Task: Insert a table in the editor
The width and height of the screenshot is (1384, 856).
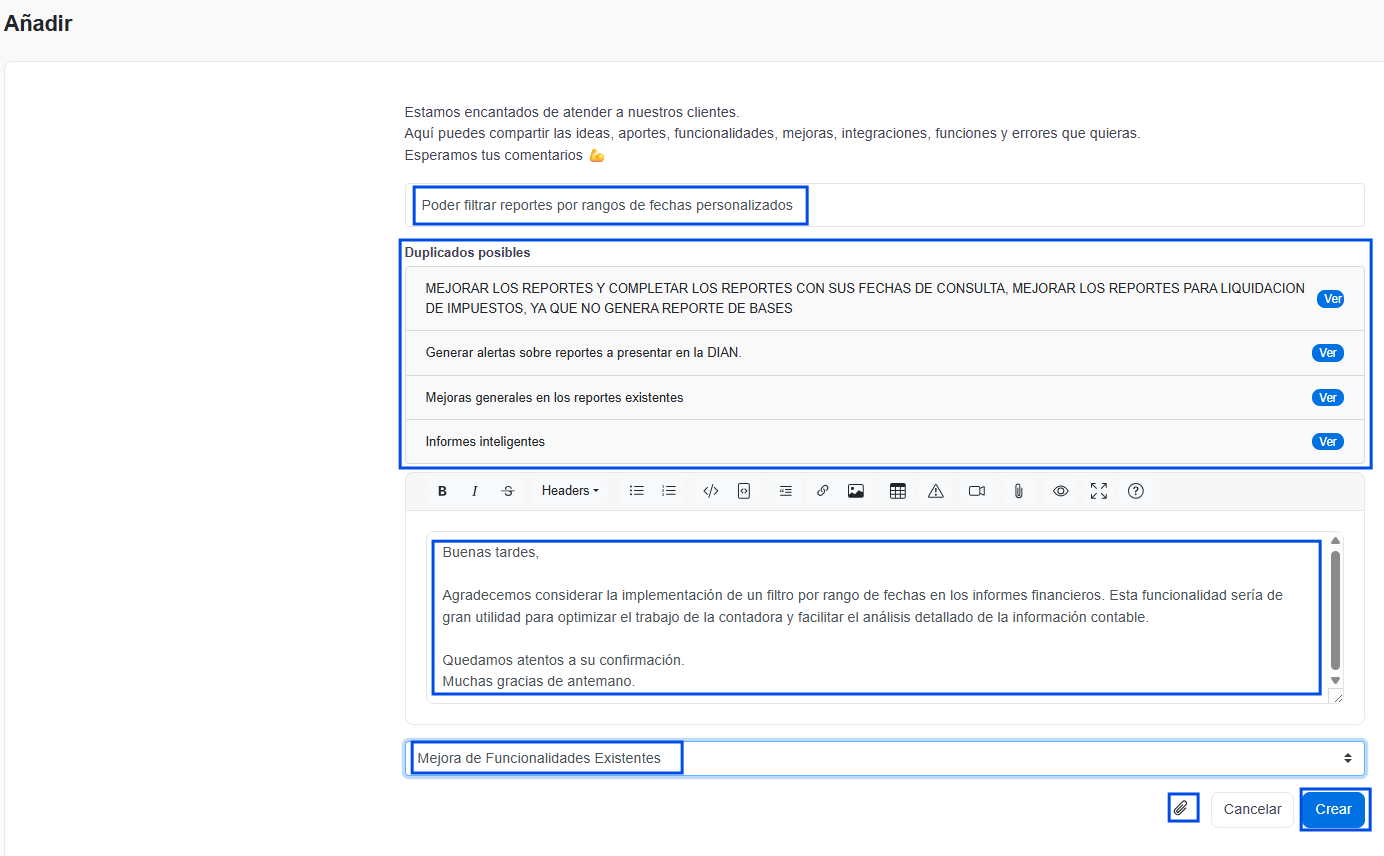Action: [898, 491]
